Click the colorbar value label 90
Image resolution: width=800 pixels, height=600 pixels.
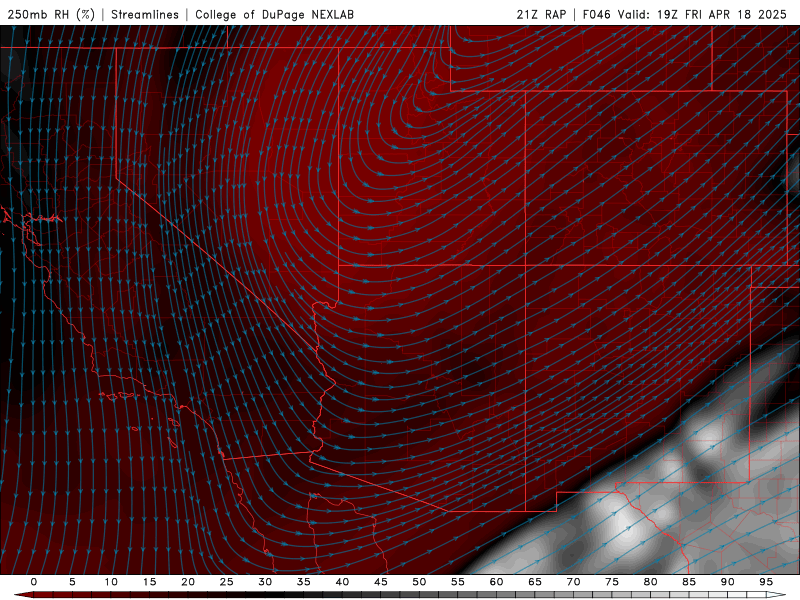point(727,582)
